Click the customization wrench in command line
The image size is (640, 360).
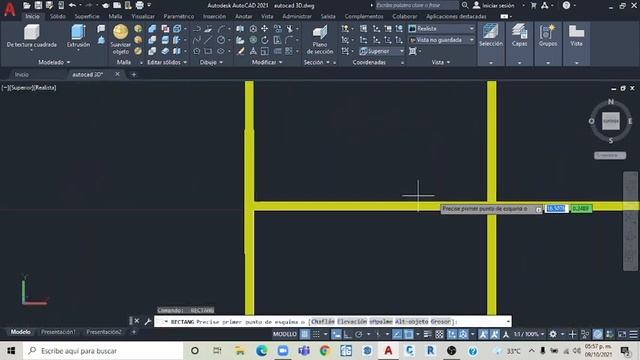point(148,321)
